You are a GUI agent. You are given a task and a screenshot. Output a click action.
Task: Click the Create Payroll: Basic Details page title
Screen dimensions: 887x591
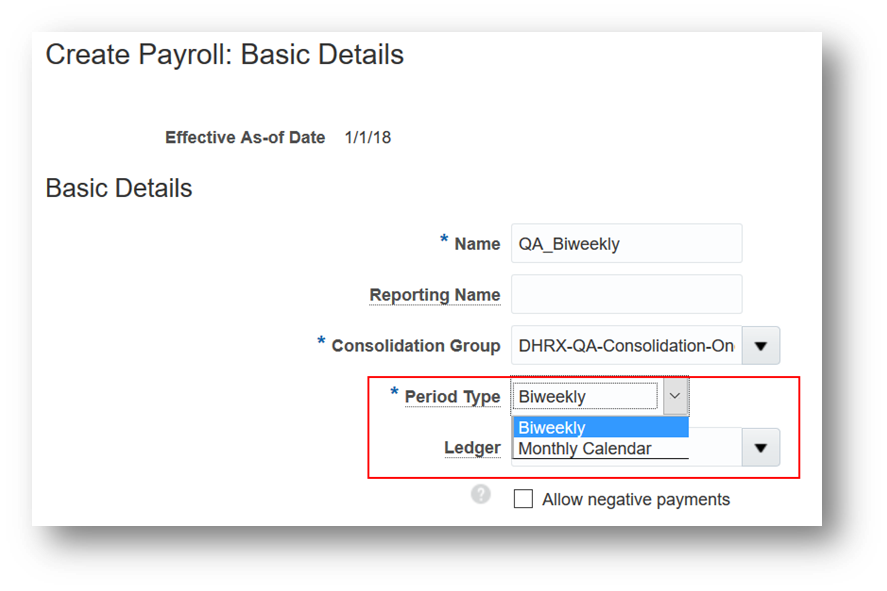225,55
